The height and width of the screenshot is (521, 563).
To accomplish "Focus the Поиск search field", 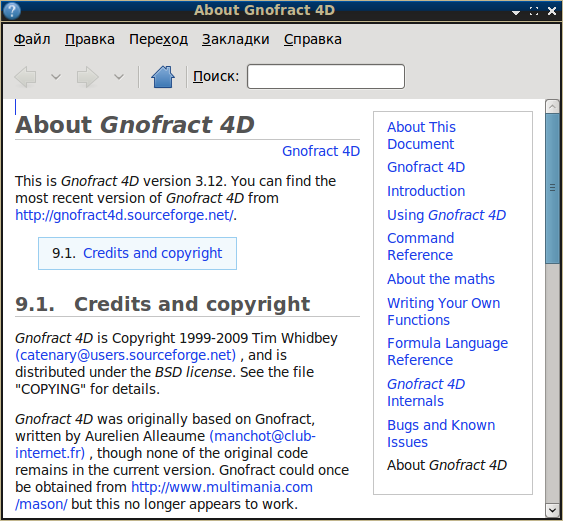I will 326,76.
